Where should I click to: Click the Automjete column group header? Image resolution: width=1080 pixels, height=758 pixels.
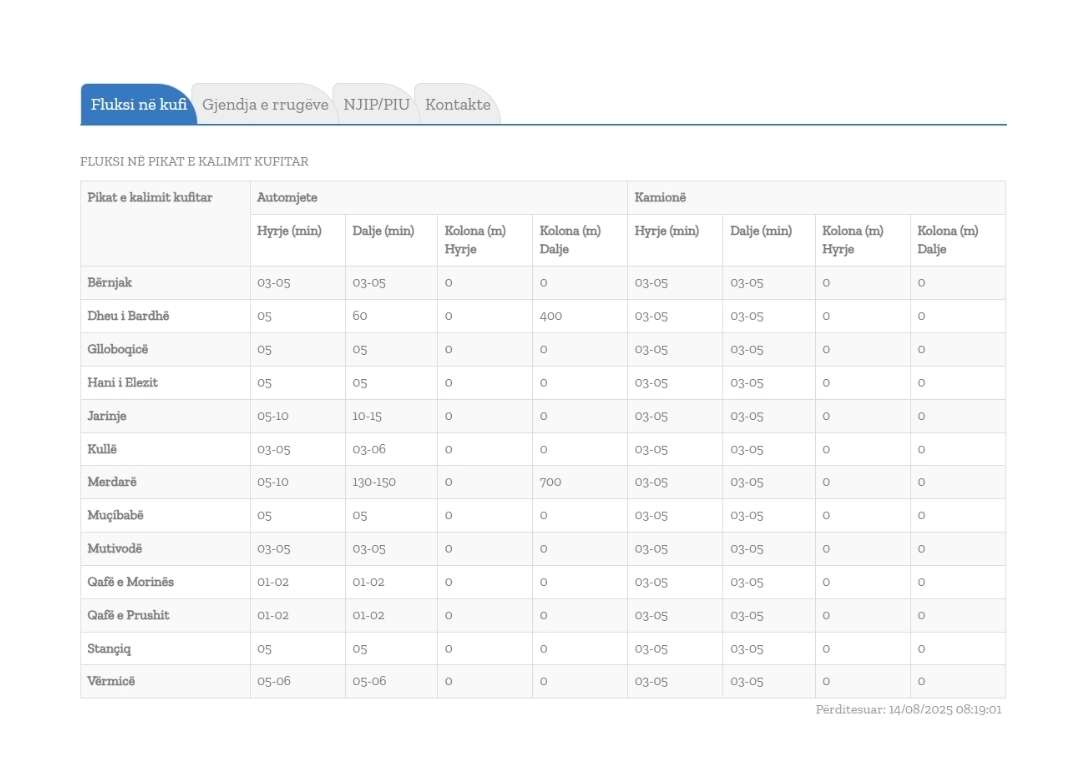point(287,198)
